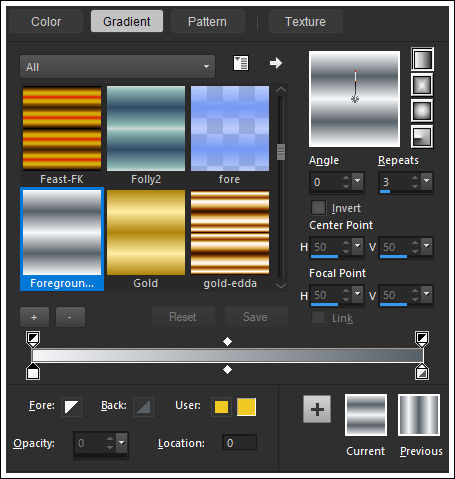This screenshot has width=455, height=479.
Task: Select the radial gradient style icon
Action: (x=422, y=136)
